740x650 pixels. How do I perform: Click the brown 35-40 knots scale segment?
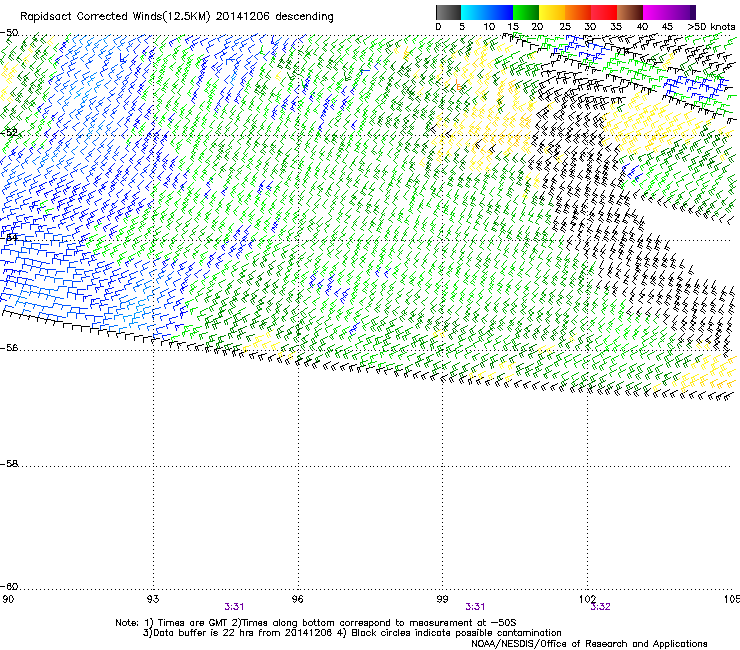630,12
